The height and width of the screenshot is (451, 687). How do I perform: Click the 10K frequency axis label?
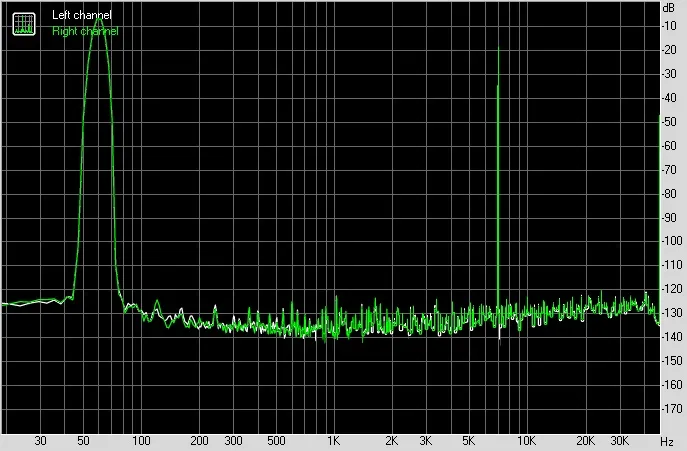526,440
